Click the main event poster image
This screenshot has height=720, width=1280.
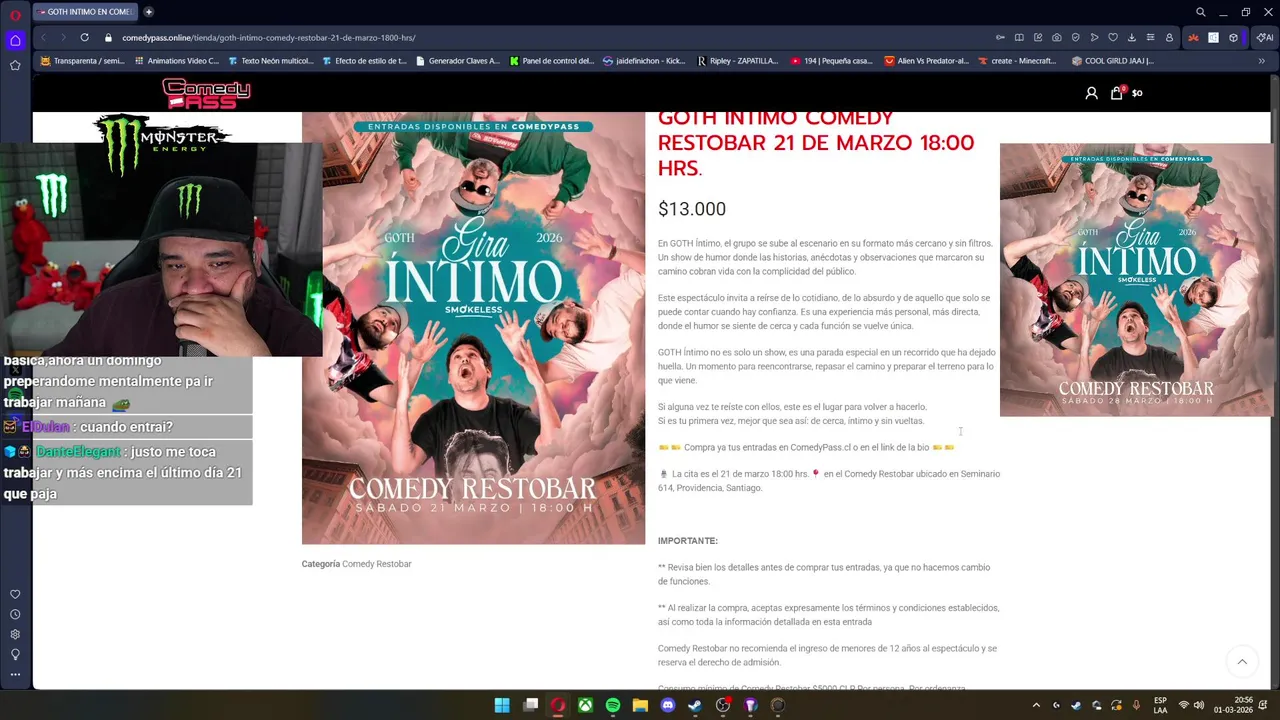473,328
